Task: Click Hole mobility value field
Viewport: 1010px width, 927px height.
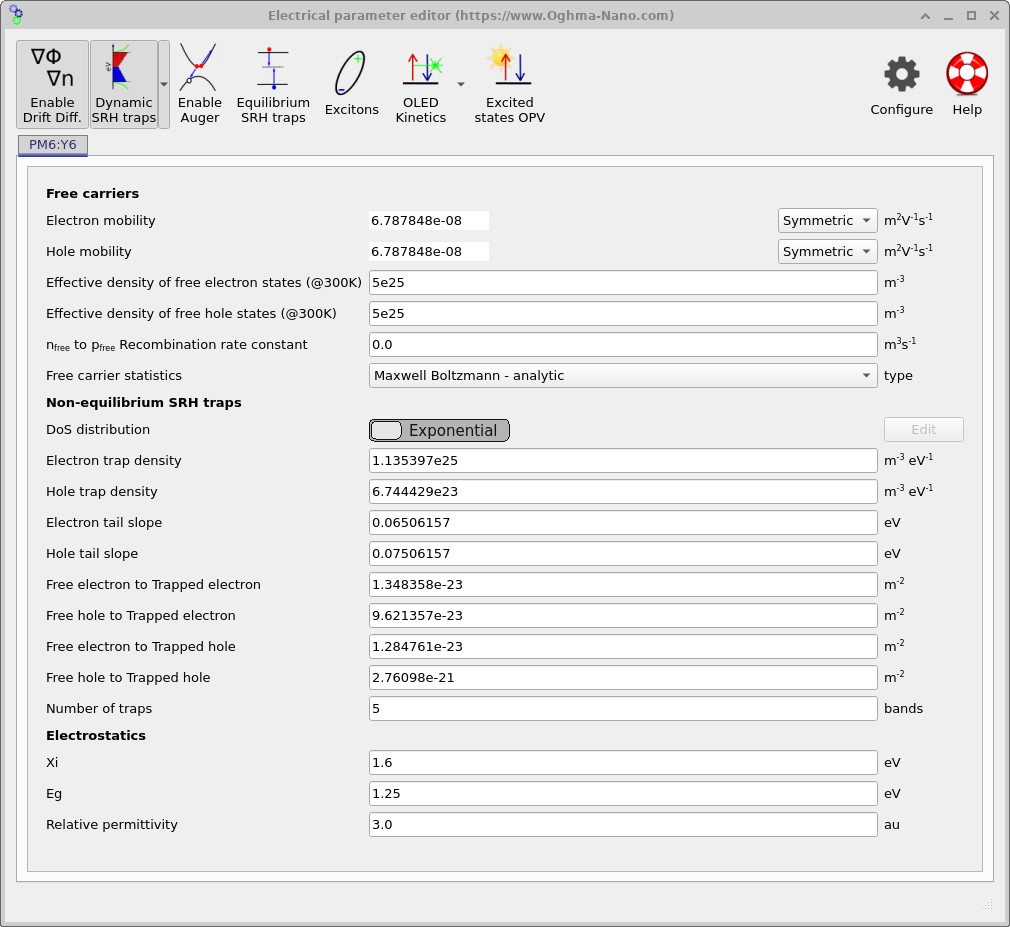Action: (x=429, y=251)
